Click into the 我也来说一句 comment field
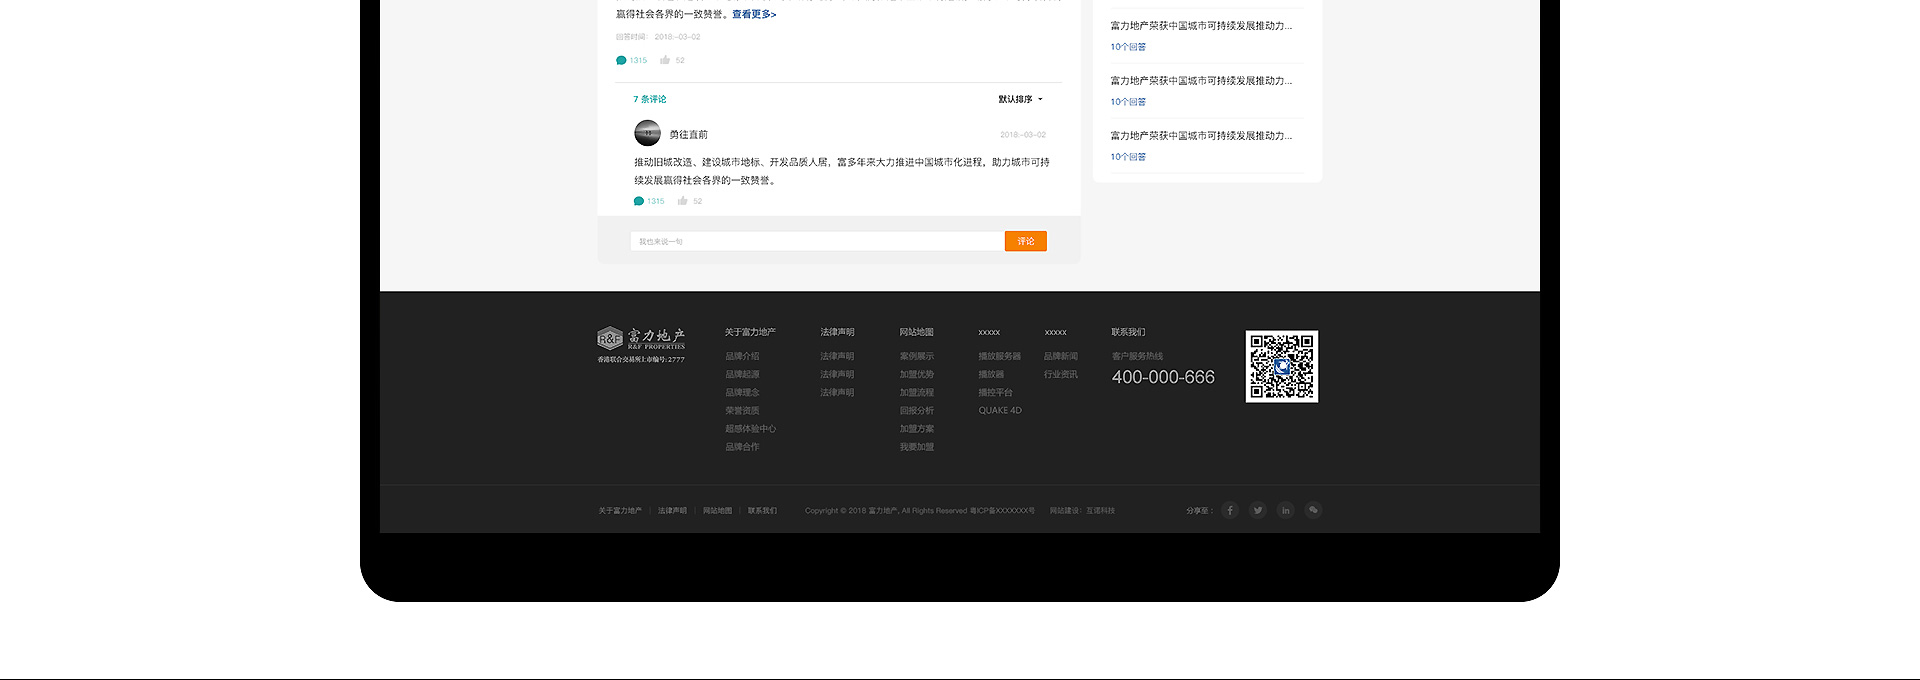 816,241
